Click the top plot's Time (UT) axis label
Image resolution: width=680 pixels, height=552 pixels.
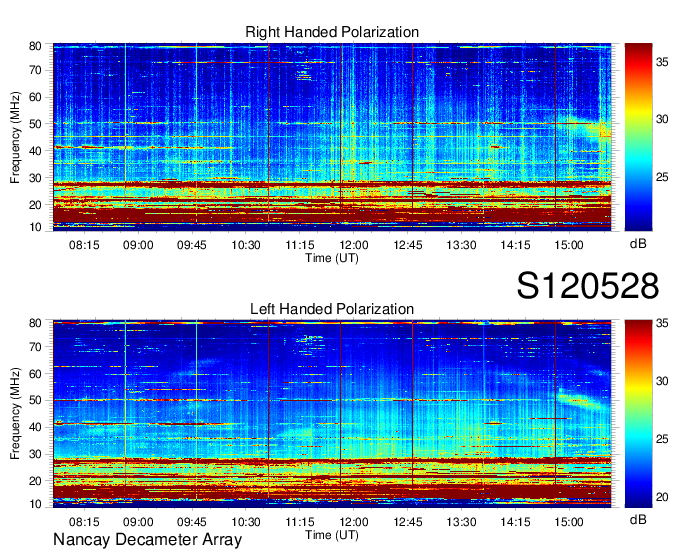(x=332, y=258)
